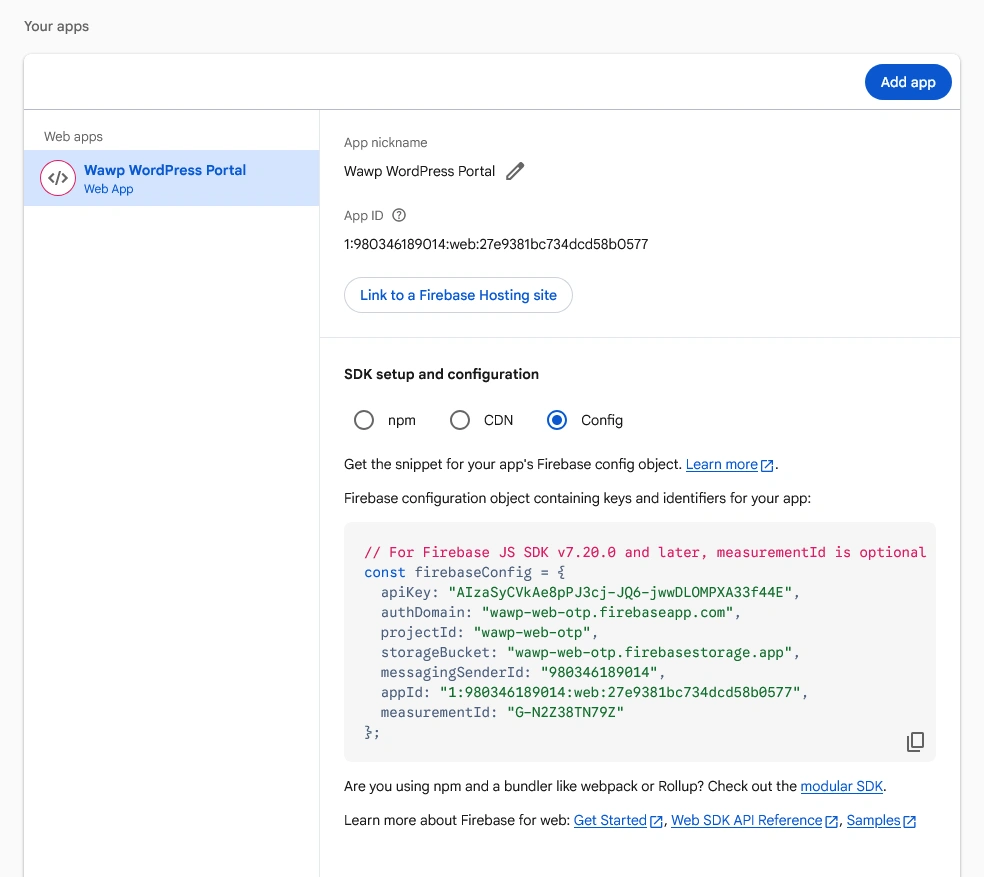Image resolution: width=984 pixels, height=877 pixels.
Task: Click the "Your apps" heading
Action: pos(56,26)
